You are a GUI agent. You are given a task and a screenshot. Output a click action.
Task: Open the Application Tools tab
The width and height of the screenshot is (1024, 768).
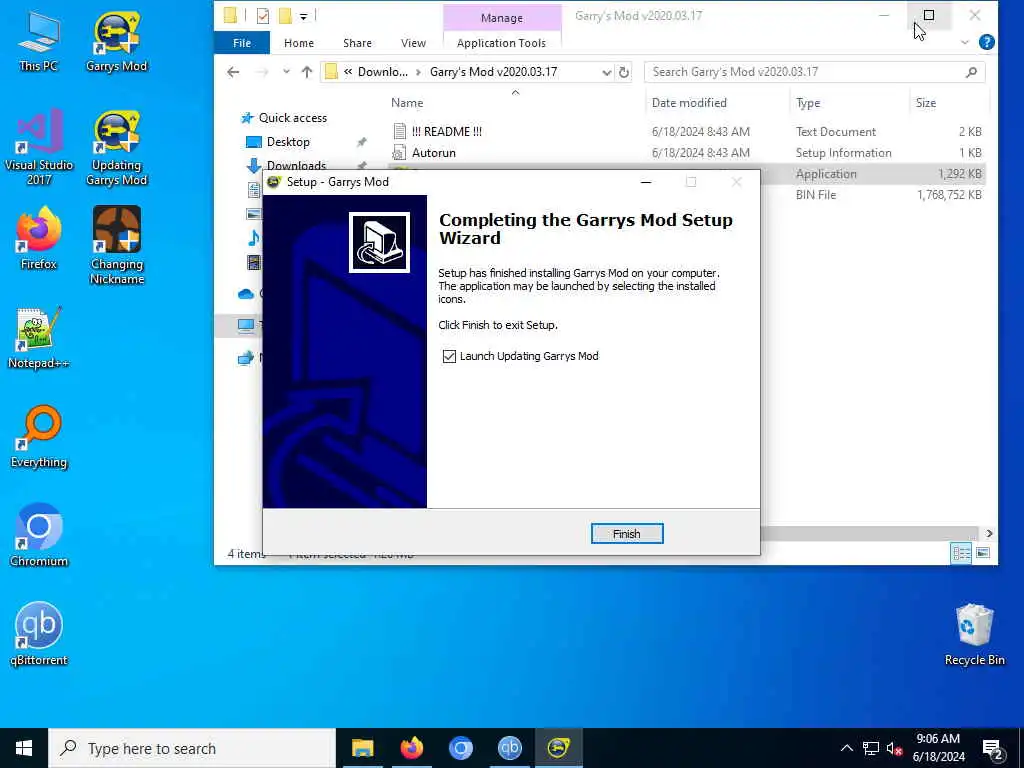[x=501, y=43]
